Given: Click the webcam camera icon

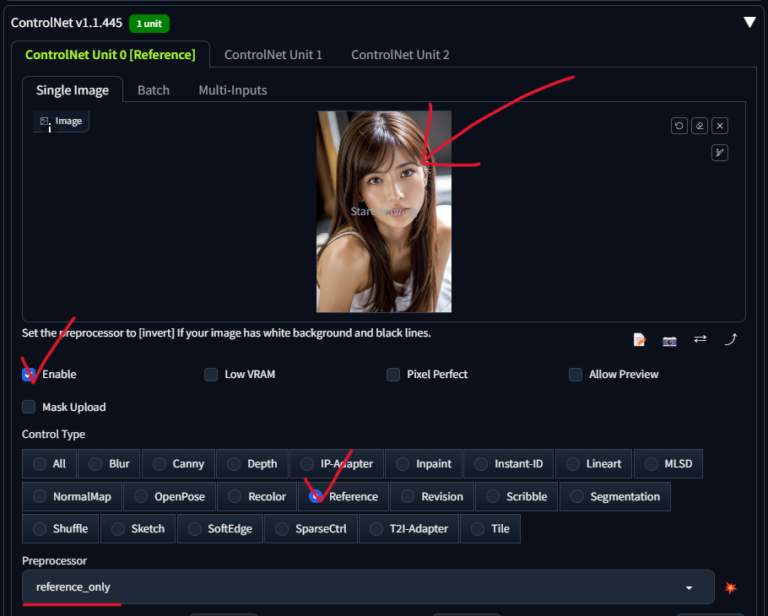Looking at the screenshot, I should (x=670, y=340).
